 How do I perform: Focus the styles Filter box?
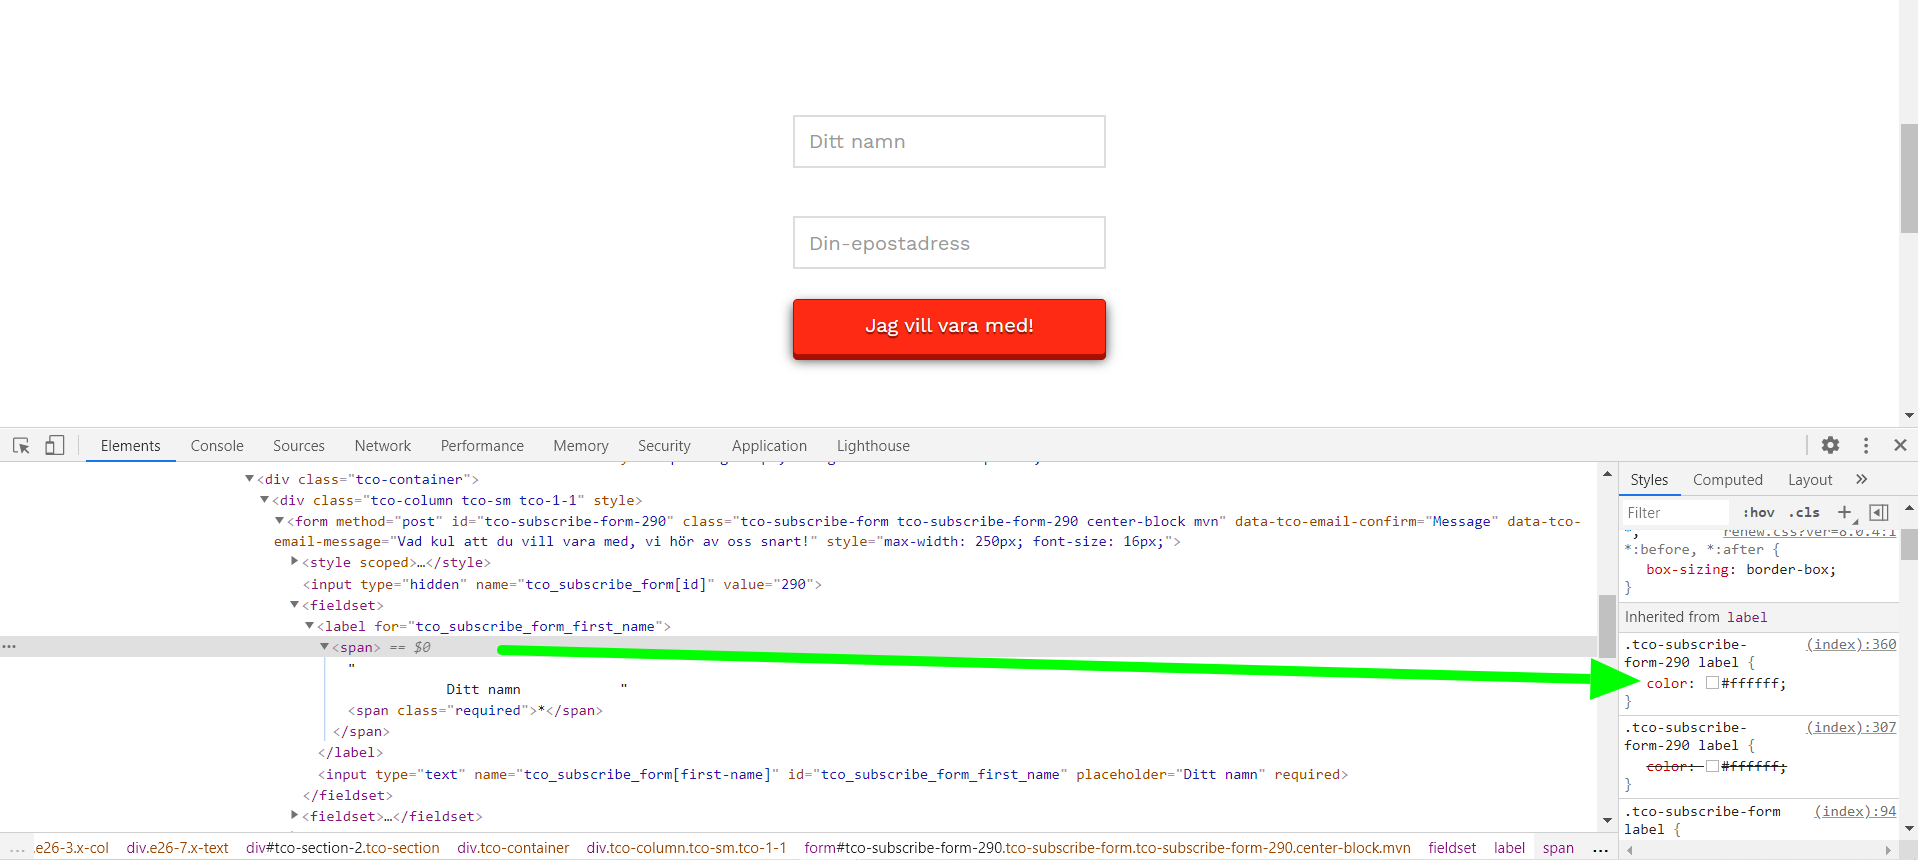1676,512
